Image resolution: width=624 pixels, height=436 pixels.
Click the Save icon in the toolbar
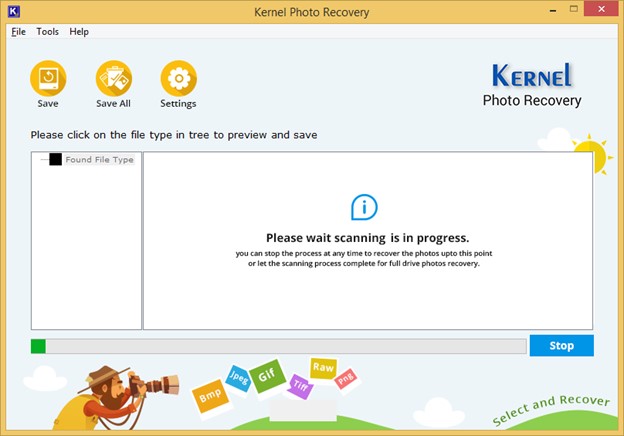[48, 78]
